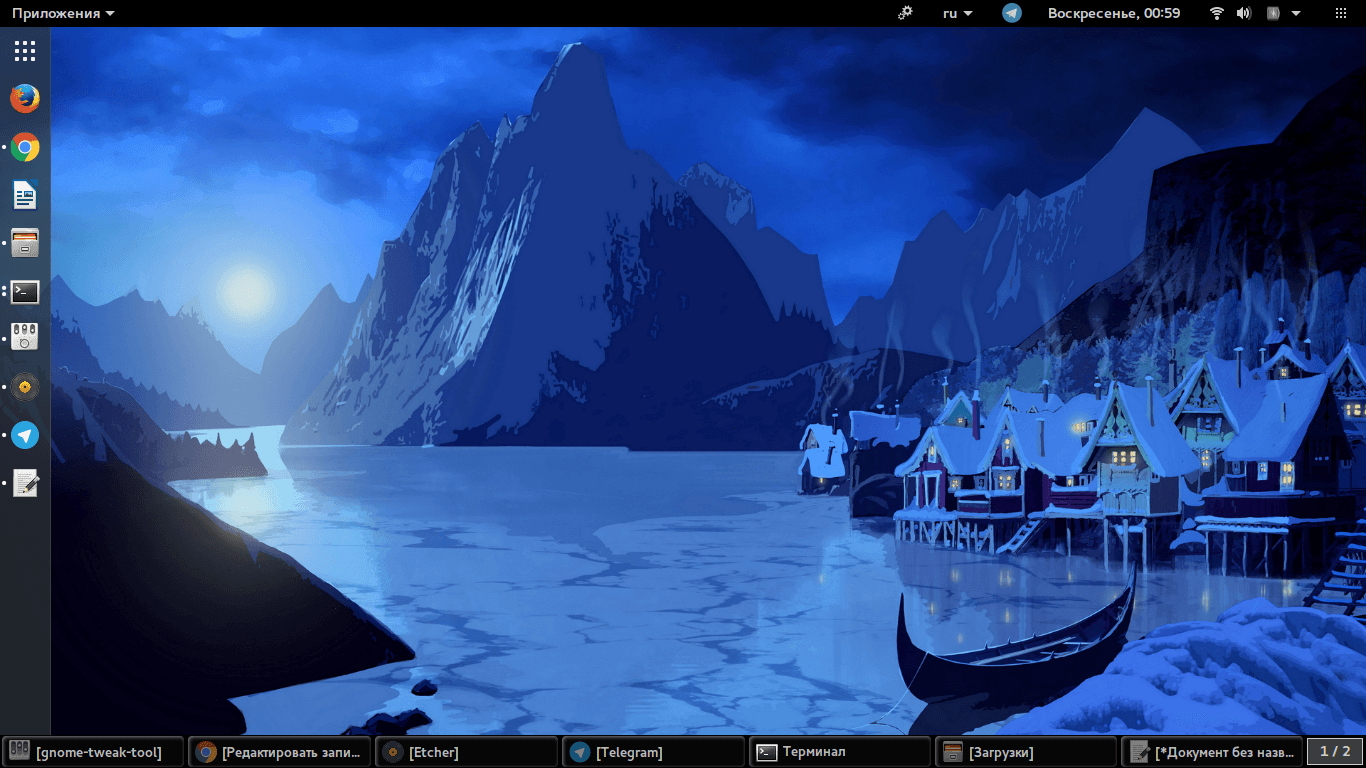Viewport: 1366px width, 768px height.
Task: Switch to the [Загрузки] window in the taskbar
Action: [x=1026, y=752]
